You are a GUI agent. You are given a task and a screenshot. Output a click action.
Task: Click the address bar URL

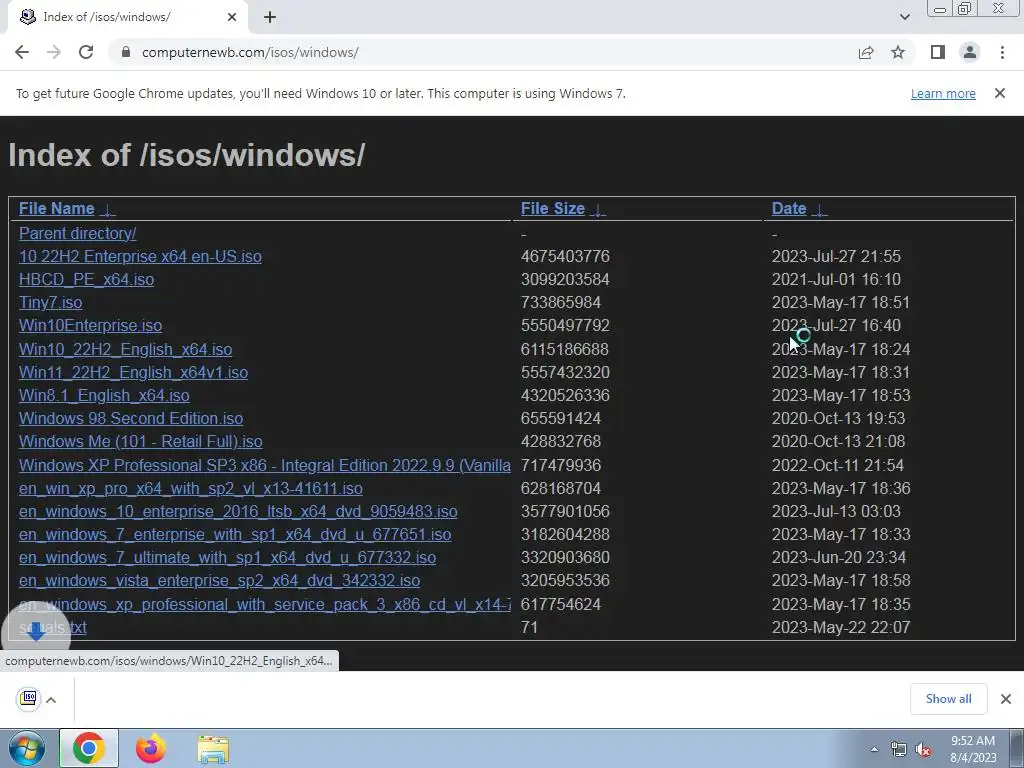pos(250,52)
